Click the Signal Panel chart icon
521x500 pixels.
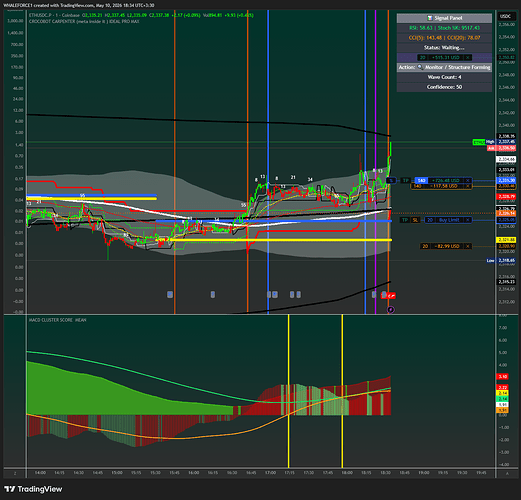click(430, 18)
